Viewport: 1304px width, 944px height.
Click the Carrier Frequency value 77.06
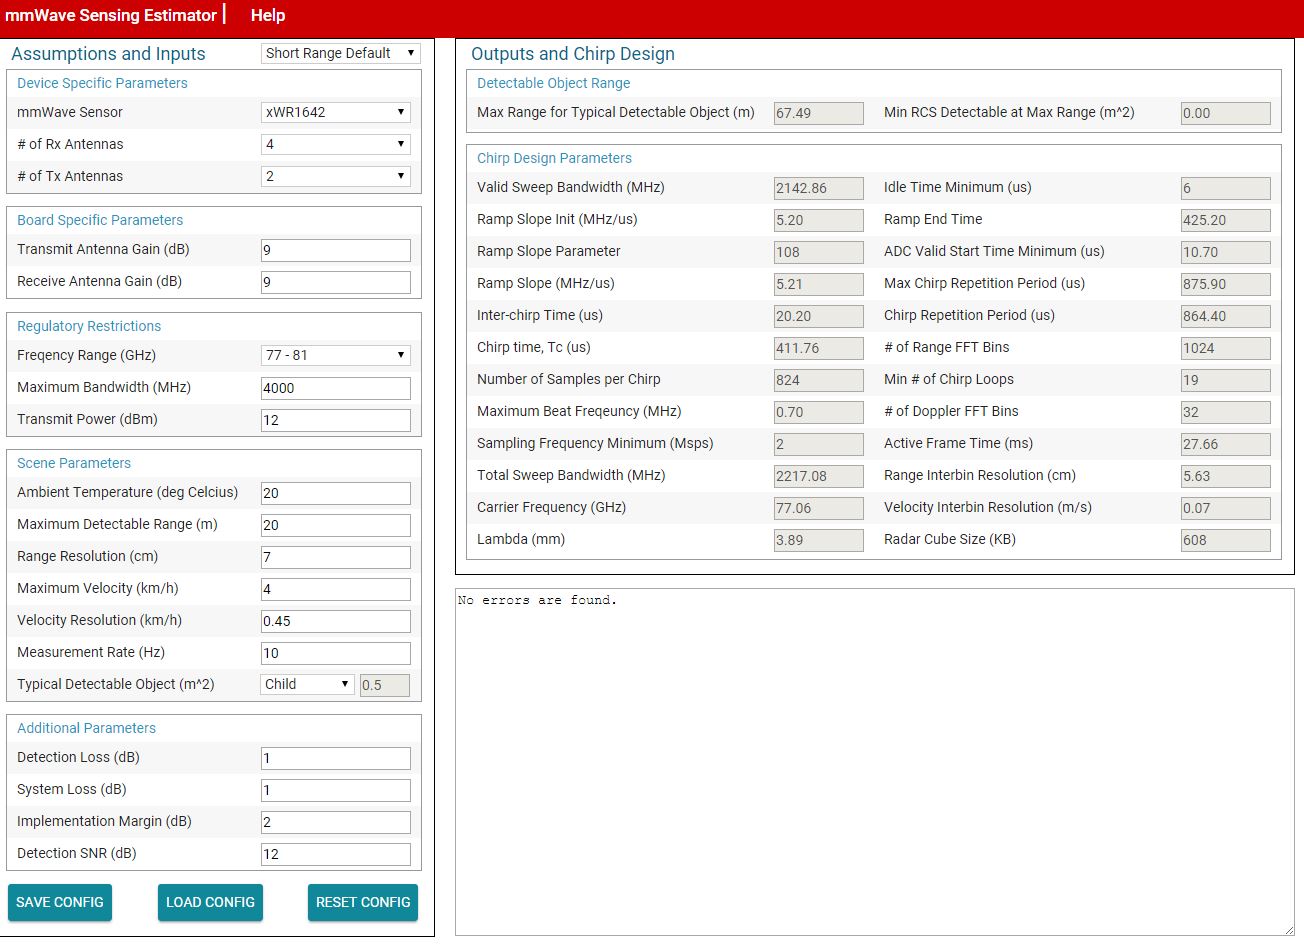pyautogui.click(x=819, y=508)
